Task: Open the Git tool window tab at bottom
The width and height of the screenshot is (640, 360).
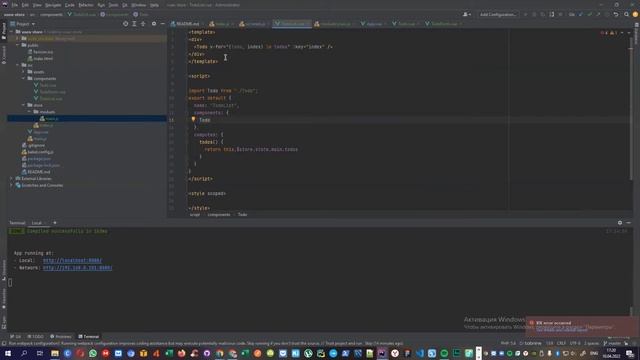Action: tap(16, 337)
